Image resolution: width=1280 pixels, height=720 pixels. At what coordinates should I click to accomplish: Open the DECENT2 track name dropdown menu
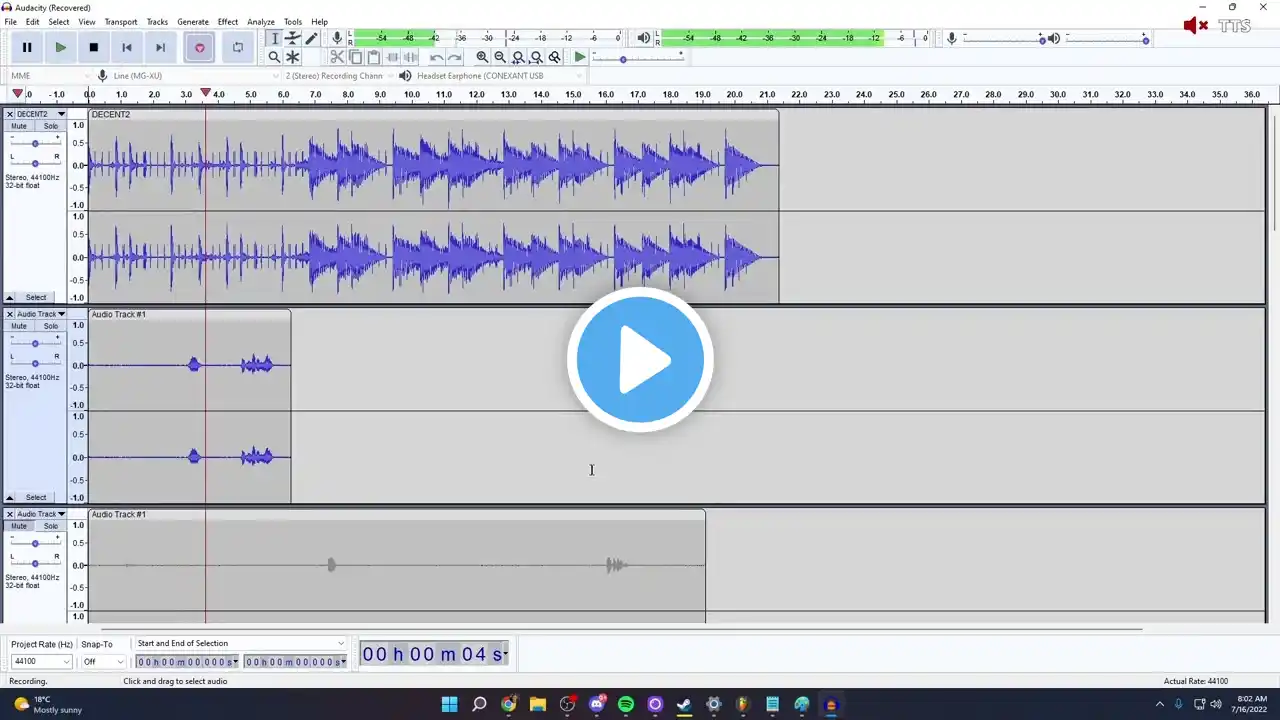point(41,114)
